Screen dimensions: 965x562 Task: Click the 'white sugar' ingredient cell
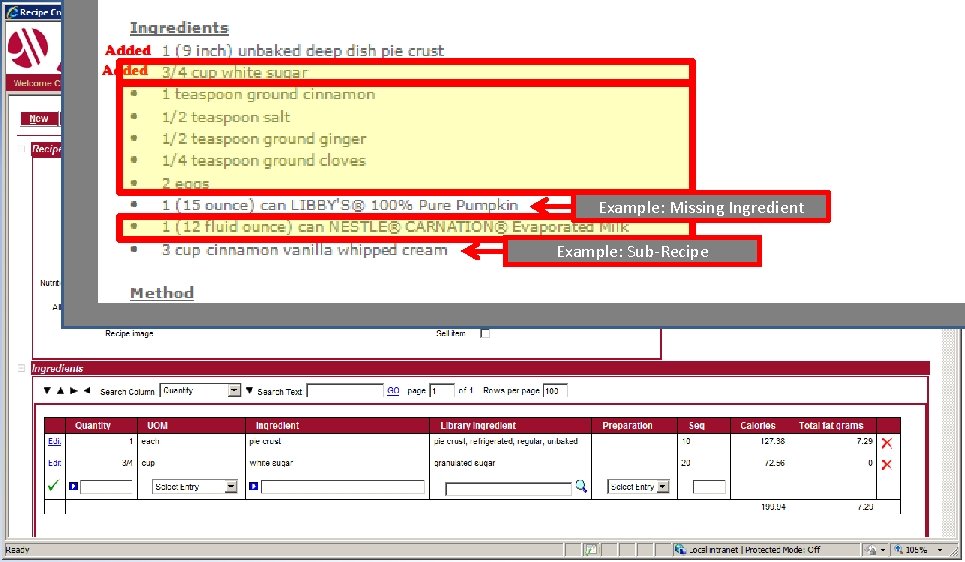(x=271, y=463)
